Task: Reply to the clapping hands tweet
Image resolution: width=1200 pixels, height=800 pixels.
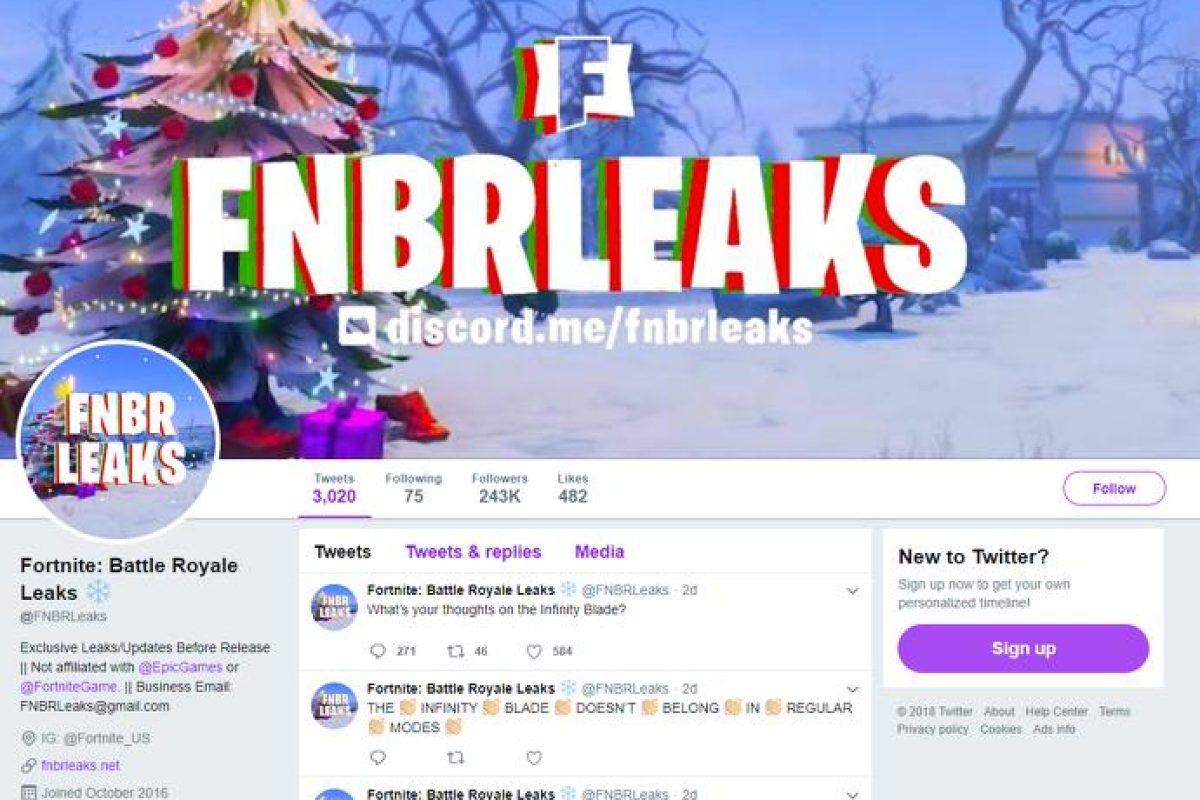Action: pos(378,758)
